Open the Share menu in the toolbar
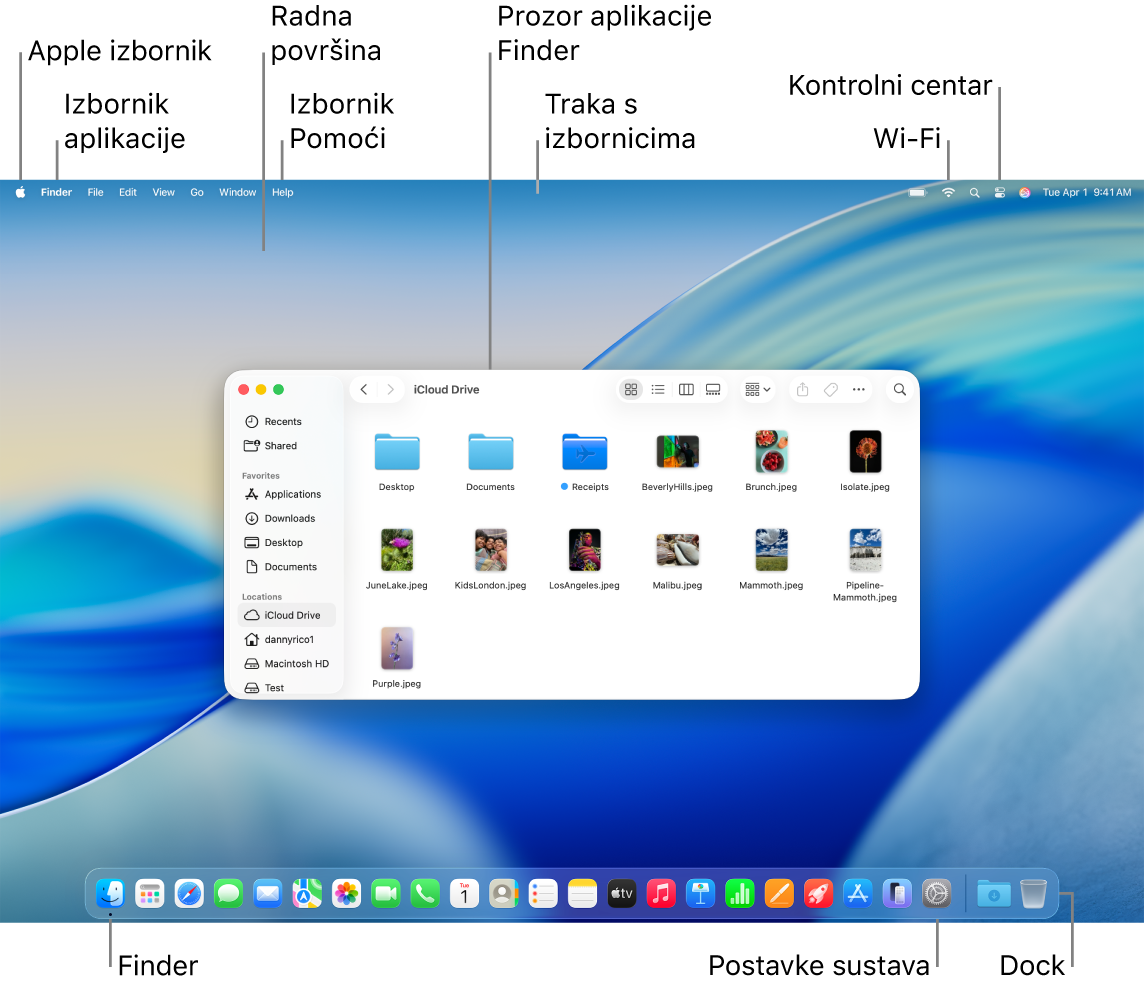 802,389
